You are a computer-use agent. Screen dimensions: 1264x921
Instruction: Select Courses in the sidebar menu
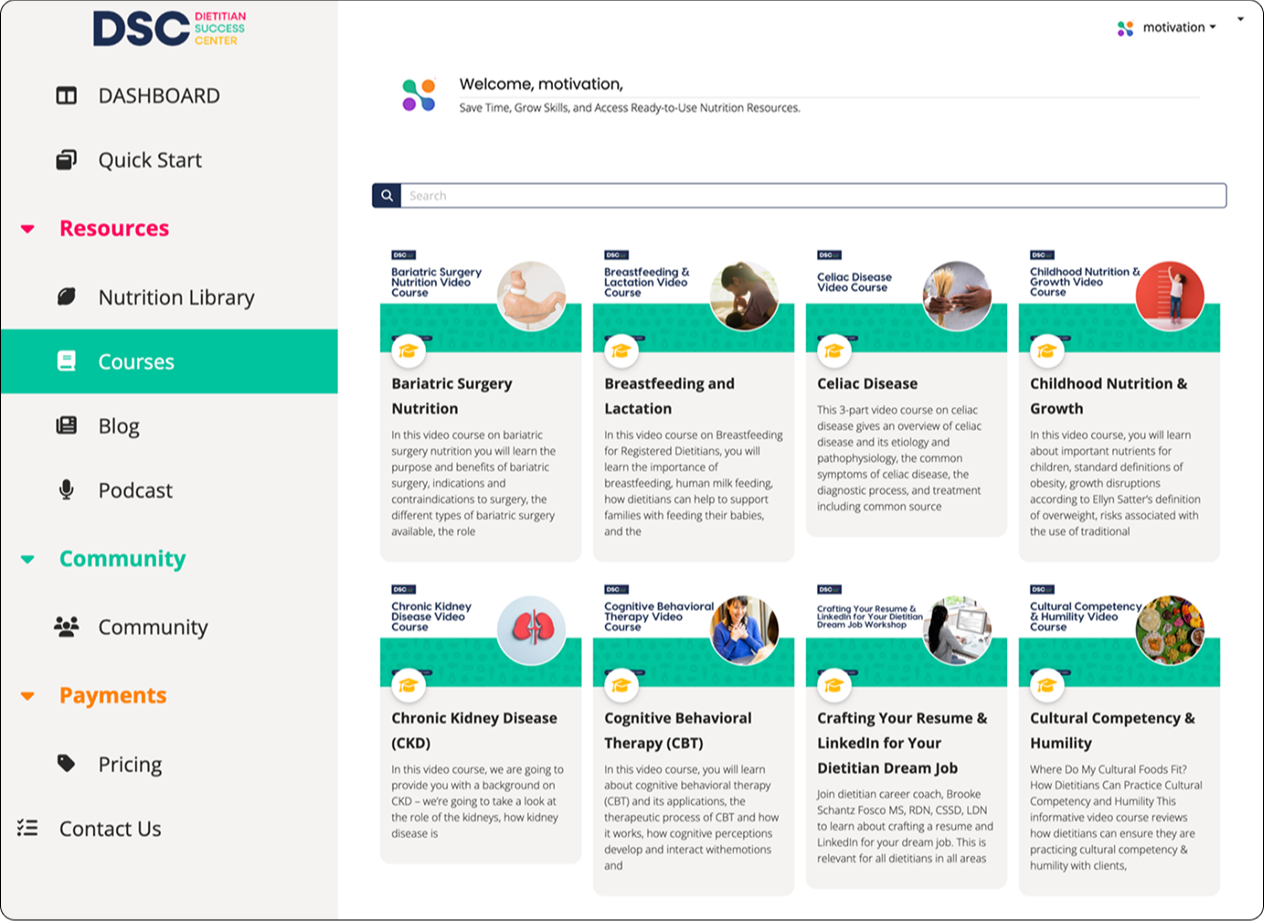134,360
